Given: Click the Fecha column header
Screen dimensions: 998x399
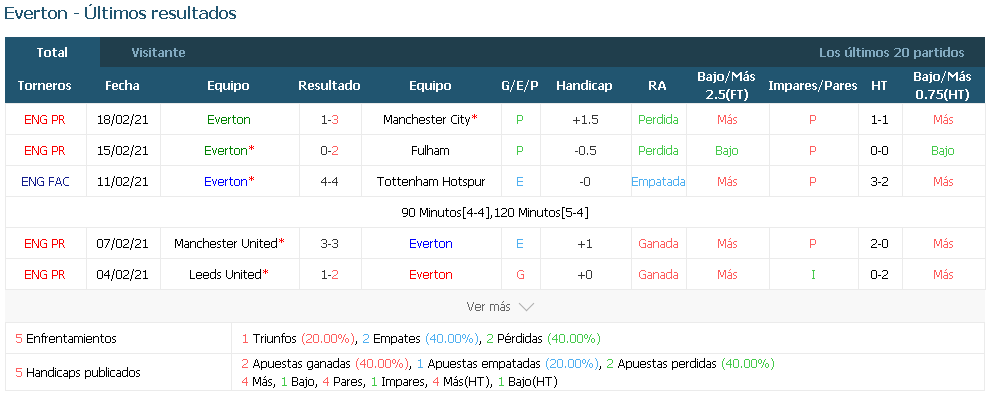Looking at the screenshot, I should [122, 86].
